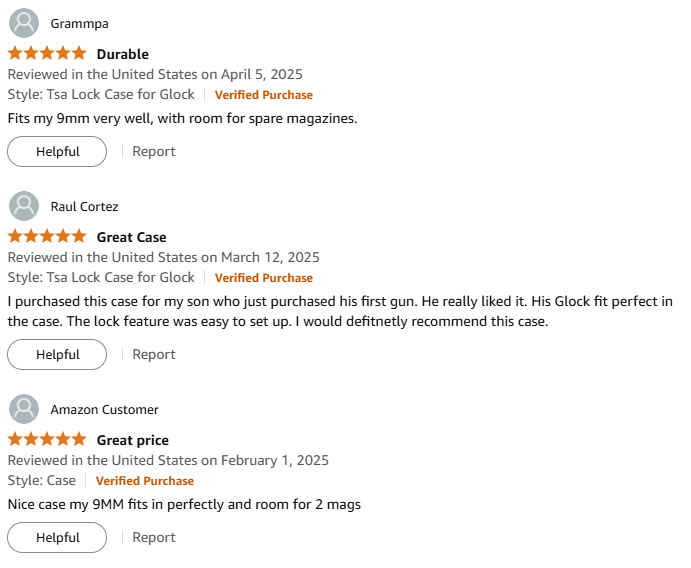Click the five-star rating on Great Case review
Image resolution: width=691 pixels, height=568 pixels.
47,236
